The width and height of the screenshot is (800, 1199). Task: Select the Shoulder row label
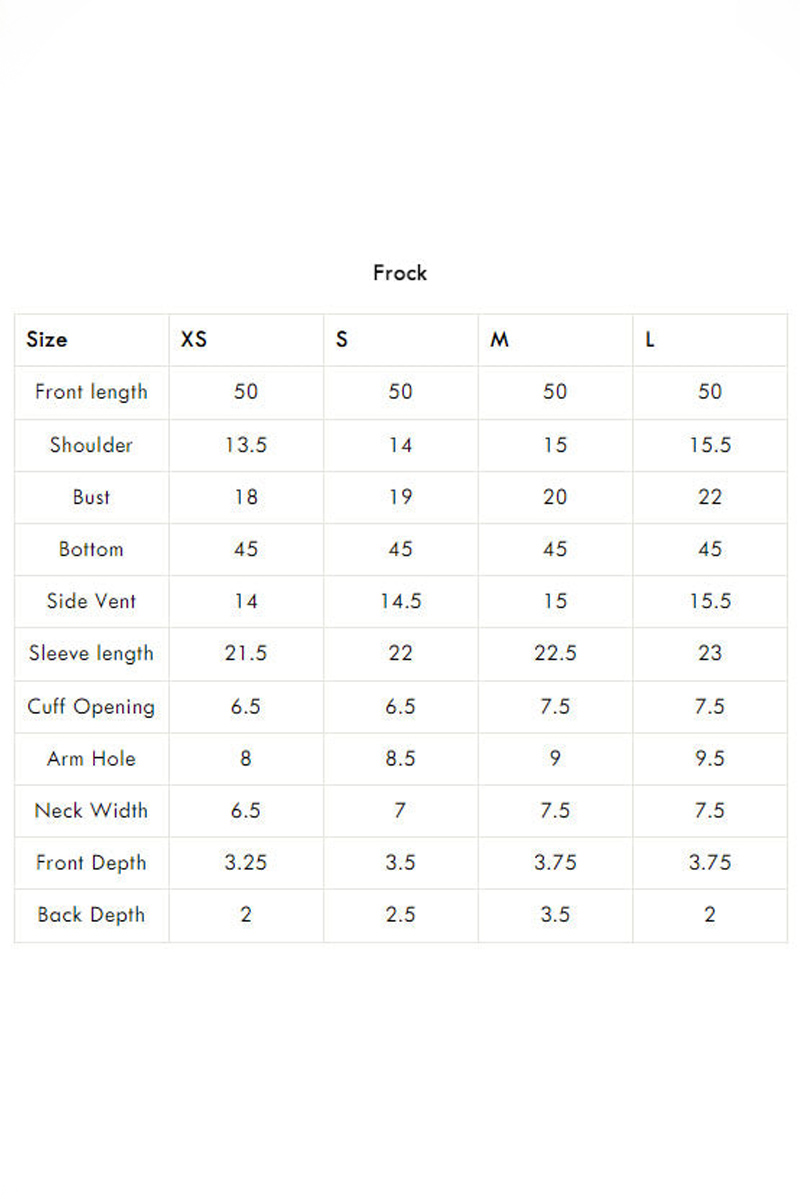point(91,445)
